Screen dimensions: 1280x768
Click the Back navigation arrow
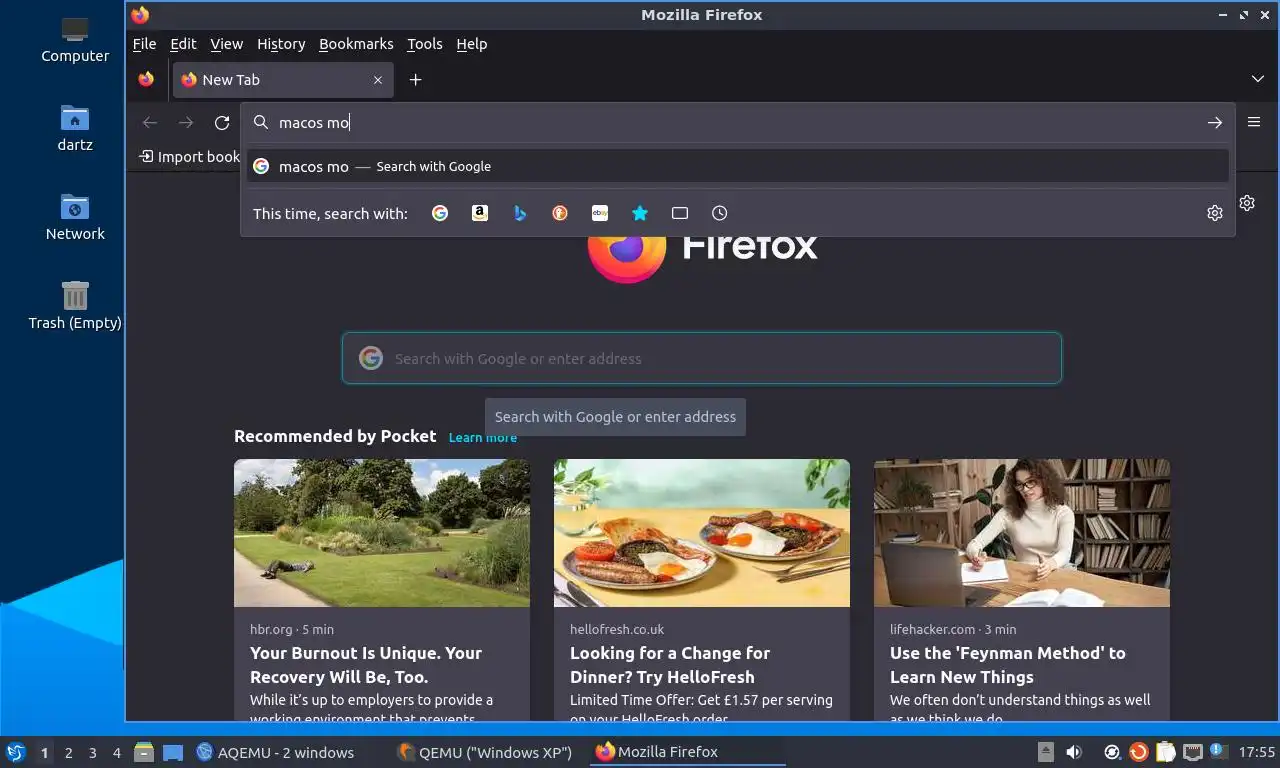(150, 122)
